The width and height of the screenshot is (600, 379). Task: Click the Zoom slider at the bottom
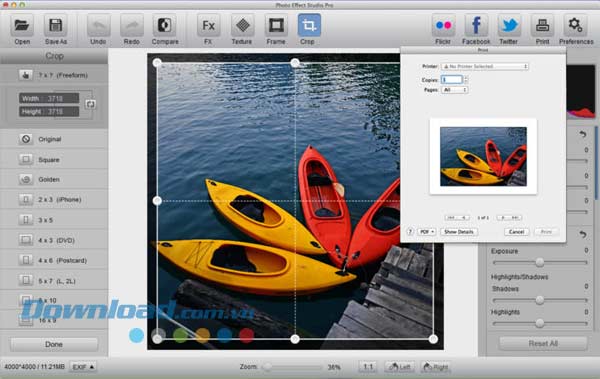293,367
